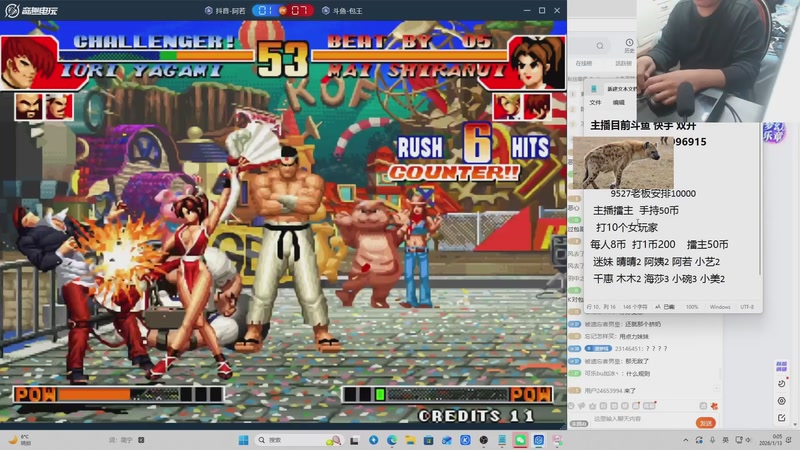Click the chat message 23146451: ????

641,348
